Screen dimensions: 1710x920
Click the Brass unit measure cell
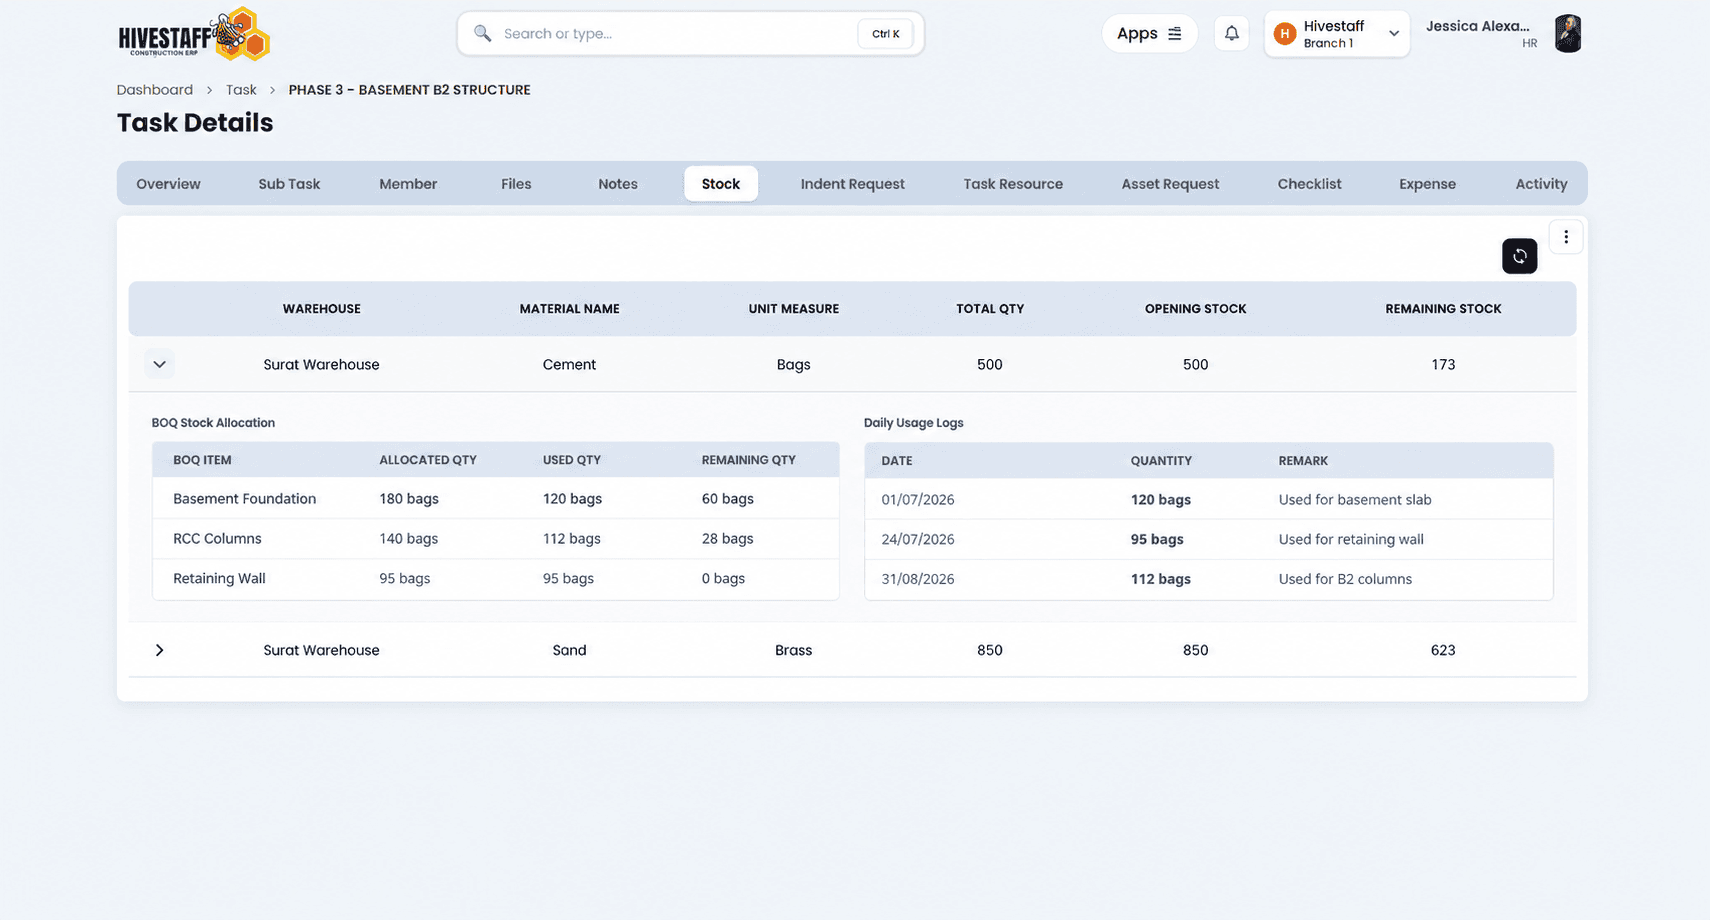793,650
